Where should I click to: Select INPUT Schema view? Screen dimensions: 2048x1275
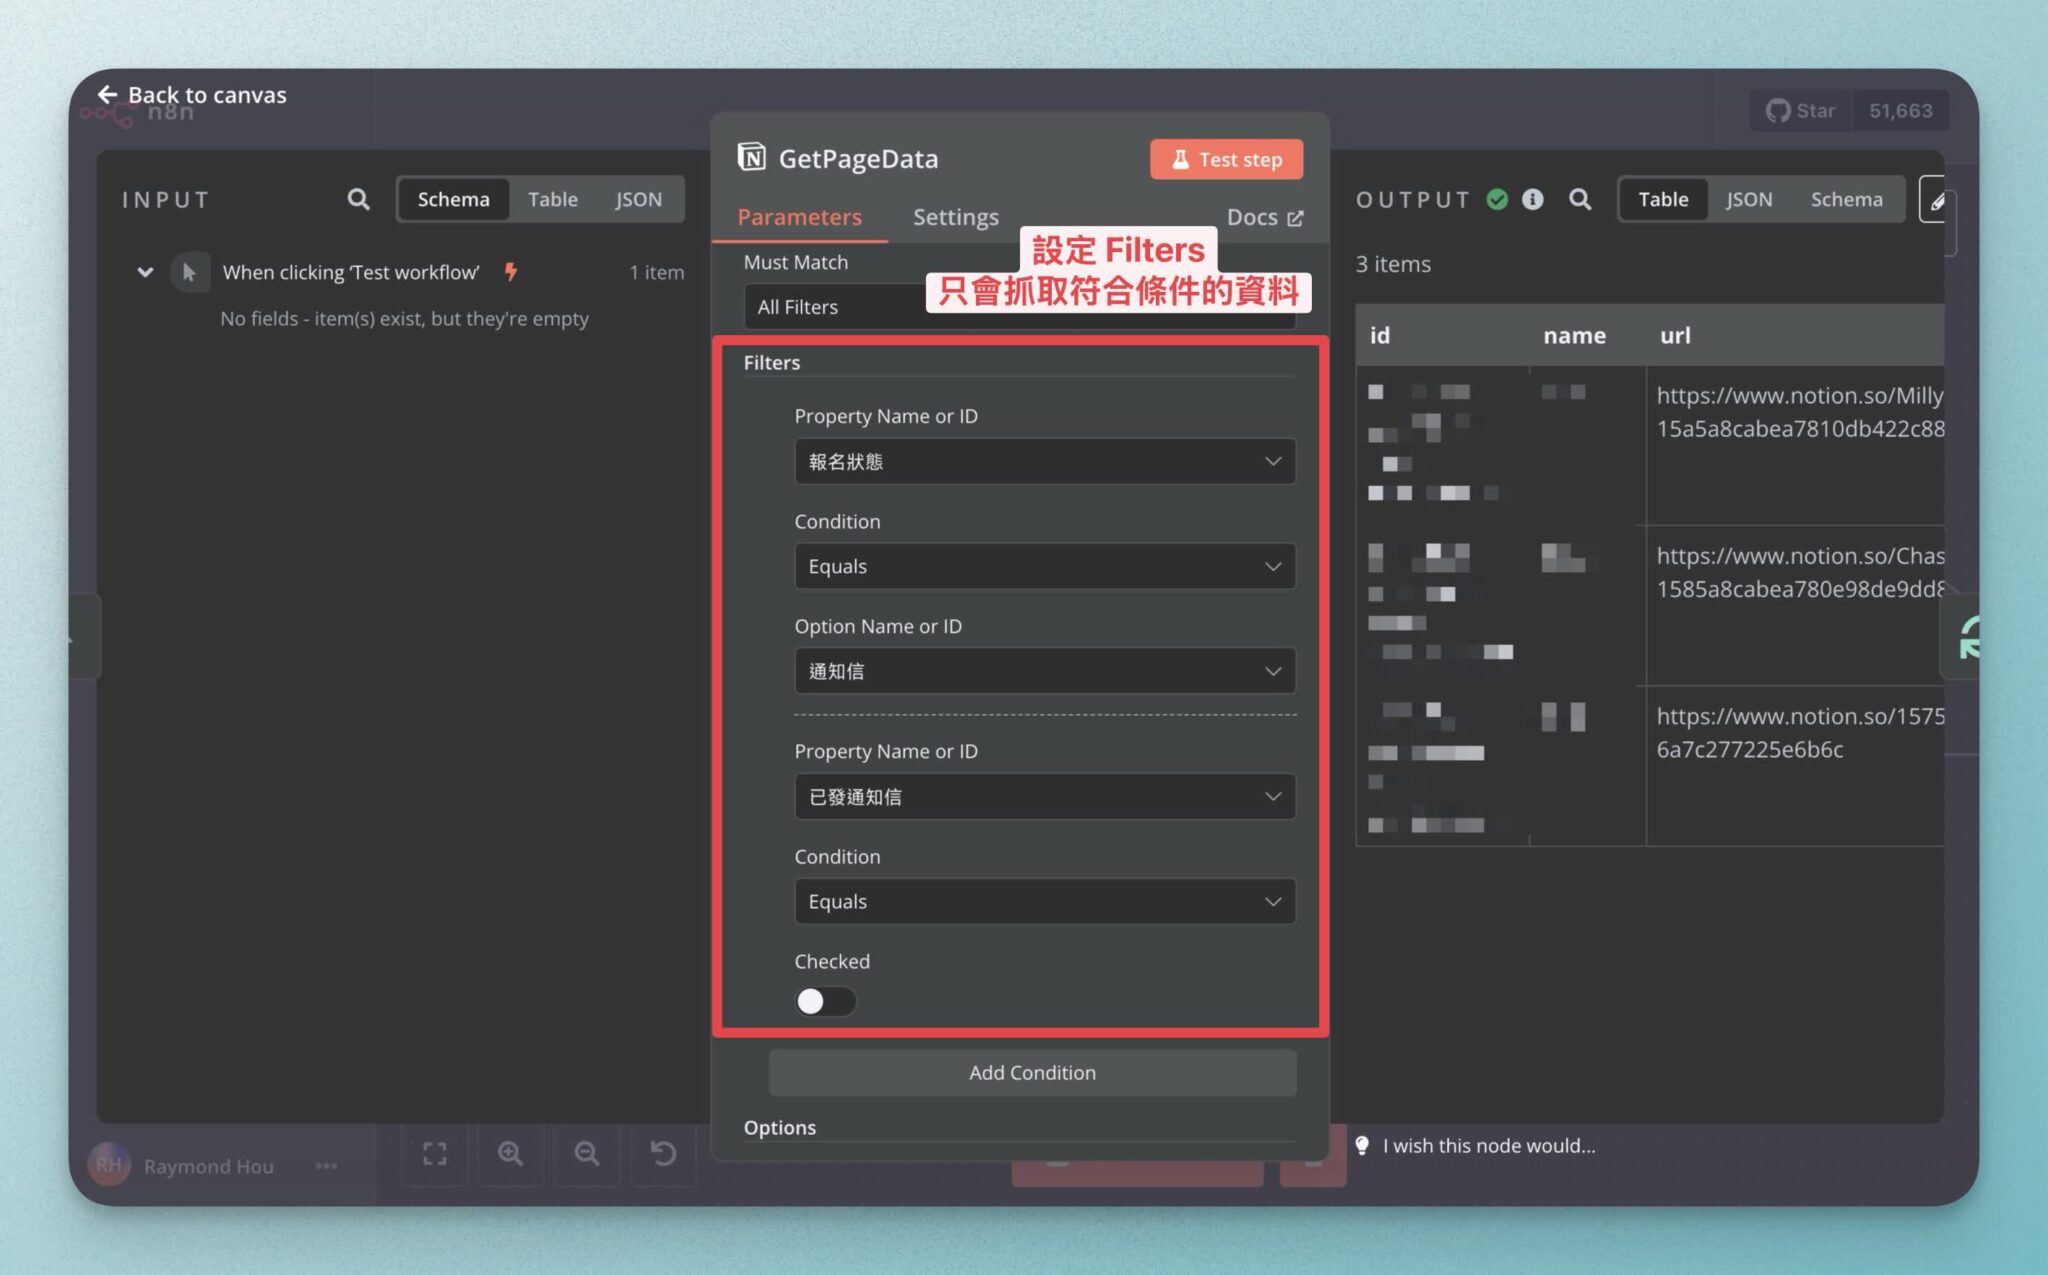453,199
